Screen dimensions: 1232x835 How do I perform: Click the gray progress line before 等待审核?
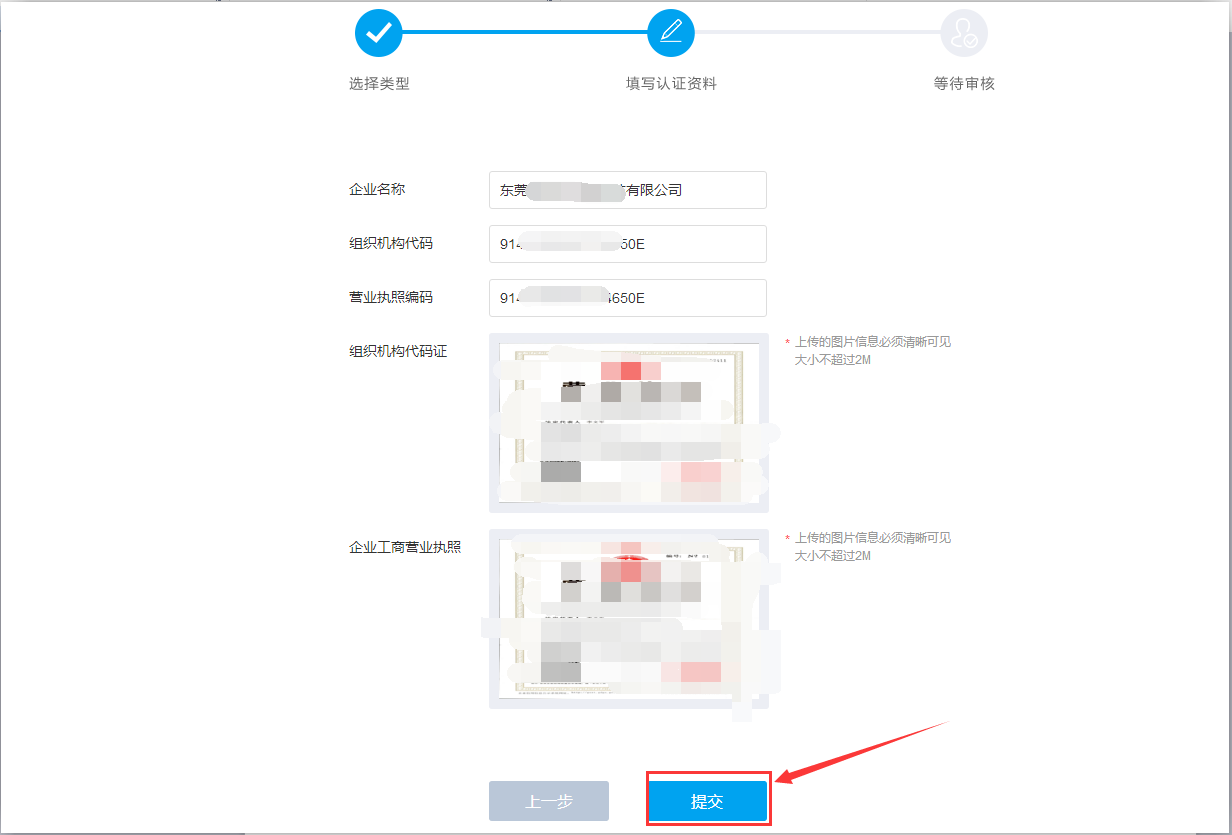[817, 33]
